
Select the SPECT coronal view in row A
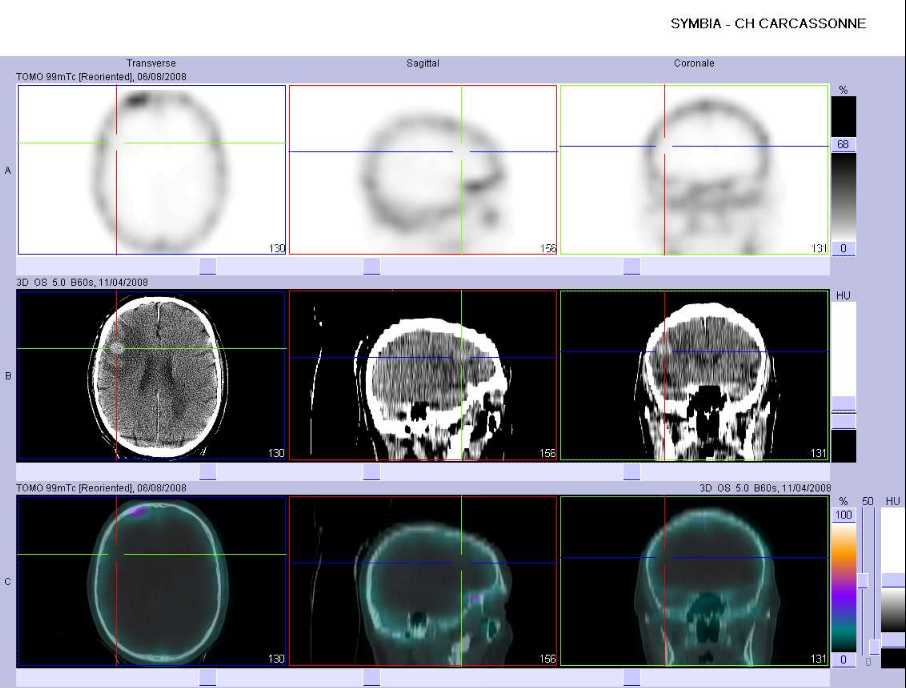pyautogui.click(x=695, y=170)
